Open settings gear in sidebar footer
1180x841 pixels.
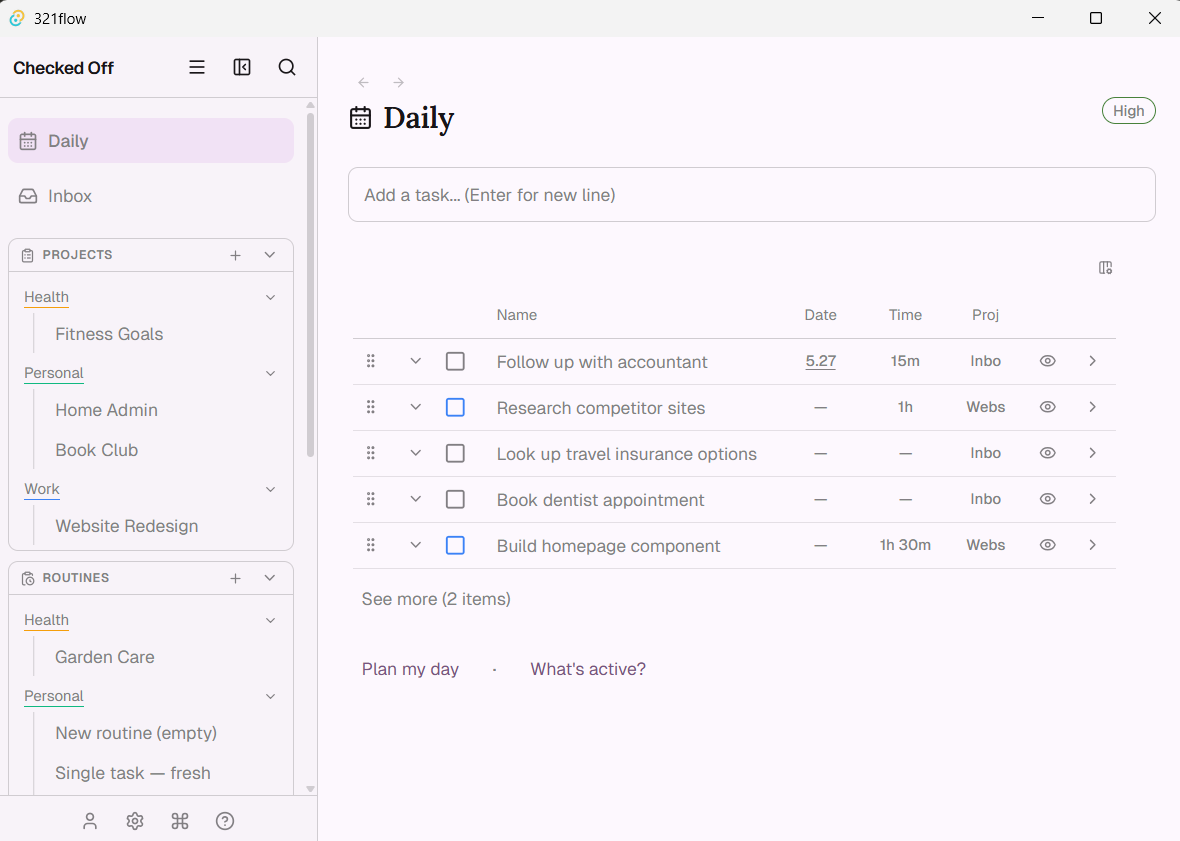click(135, 821)
